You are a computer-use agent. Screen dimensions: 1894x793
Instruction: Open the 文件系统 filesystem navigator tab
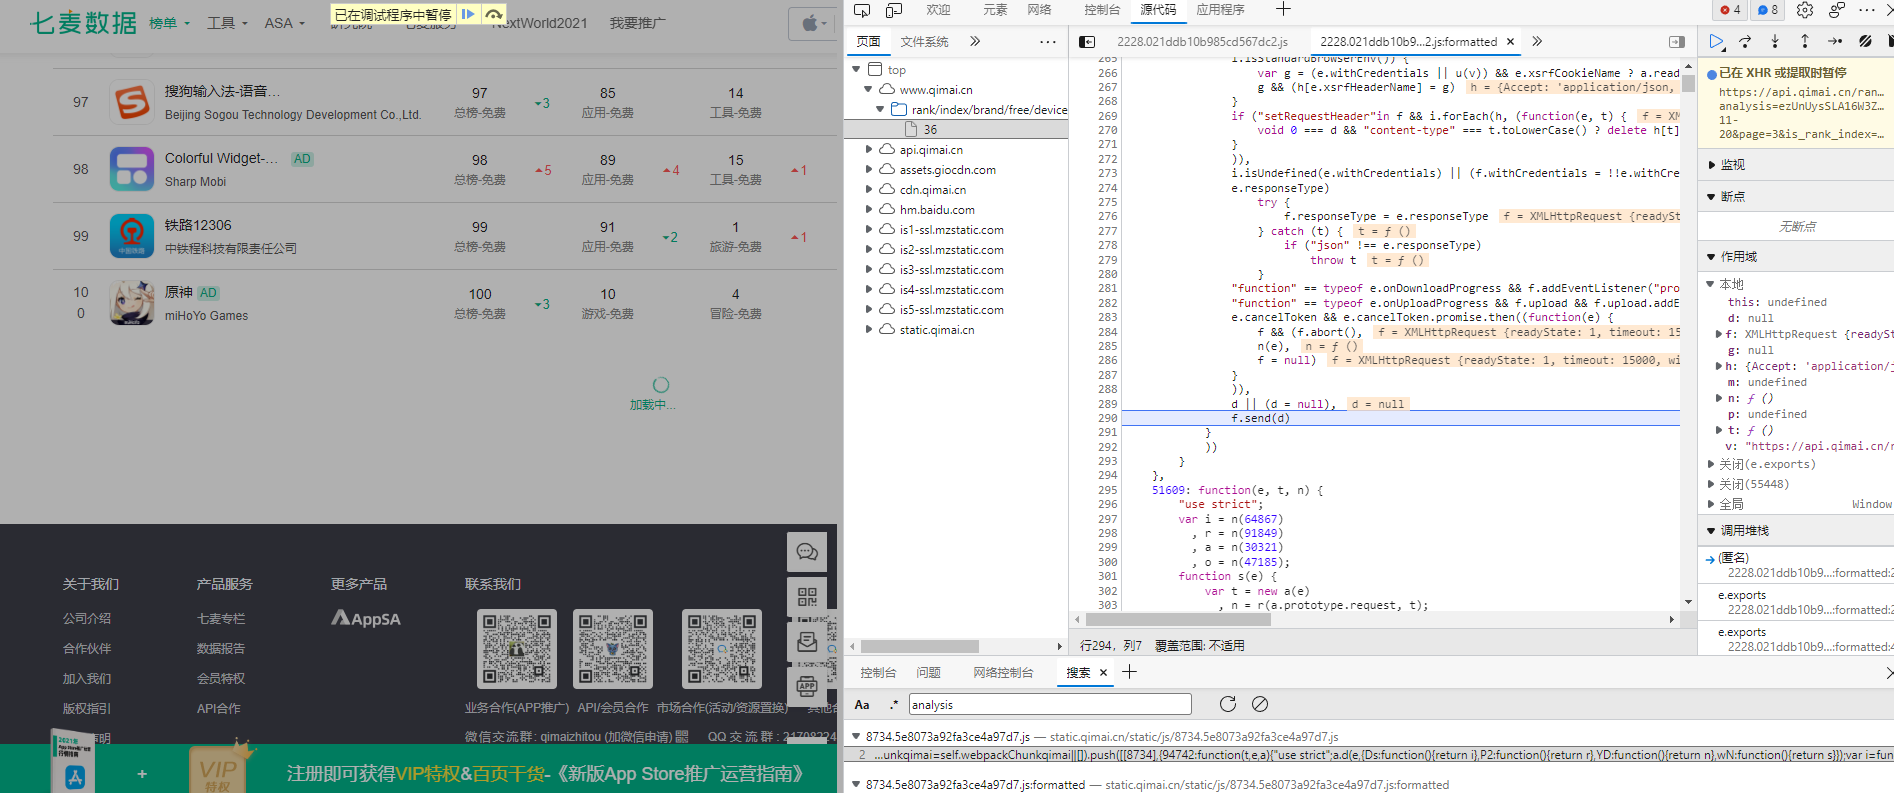coord(924,42)
